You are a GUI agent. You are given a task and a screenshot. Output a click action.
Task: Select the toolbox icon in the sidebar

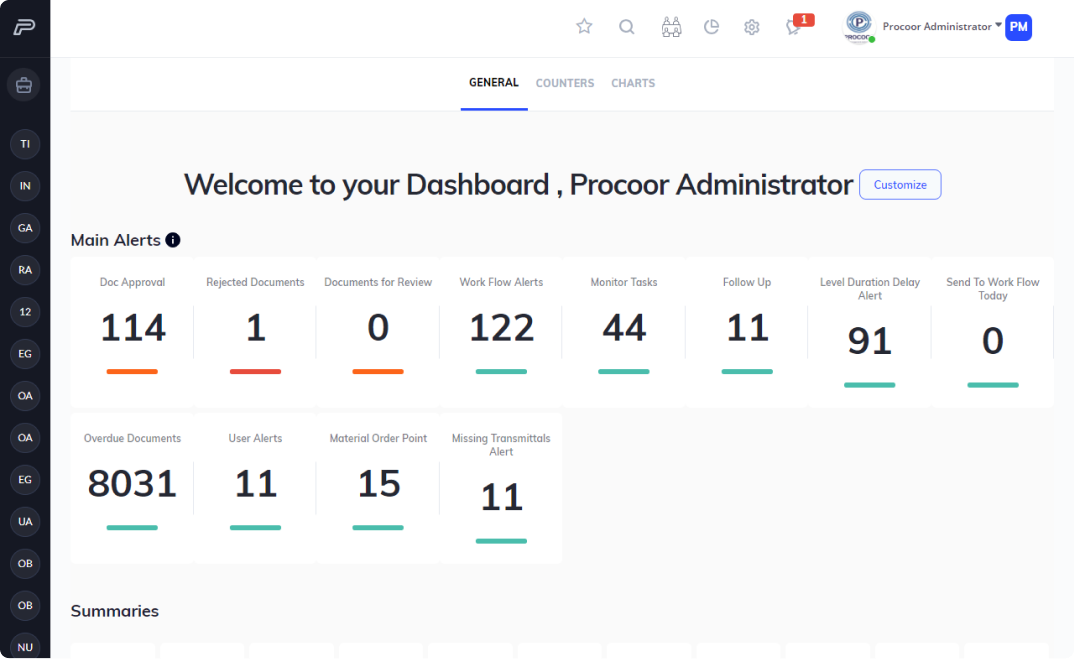click(24, 85)
